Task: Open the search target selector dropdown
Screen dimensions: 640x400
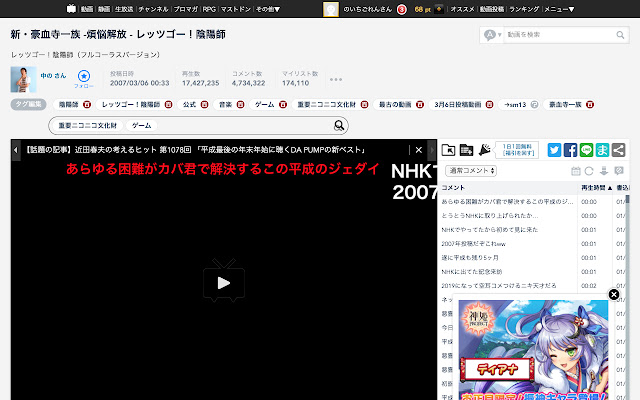Action: [x=492, y=35]
